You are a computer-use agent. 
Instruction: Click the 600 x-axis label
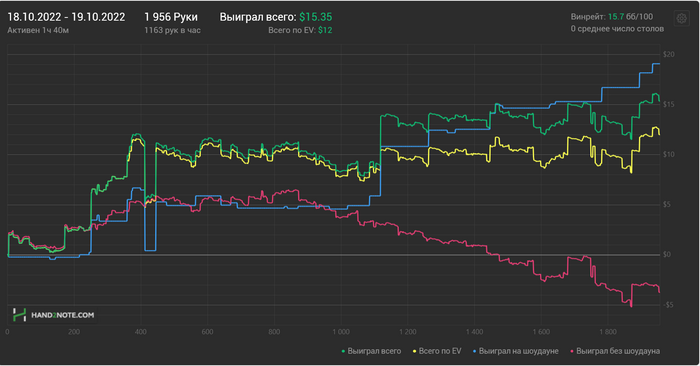(x=207, y=332)
